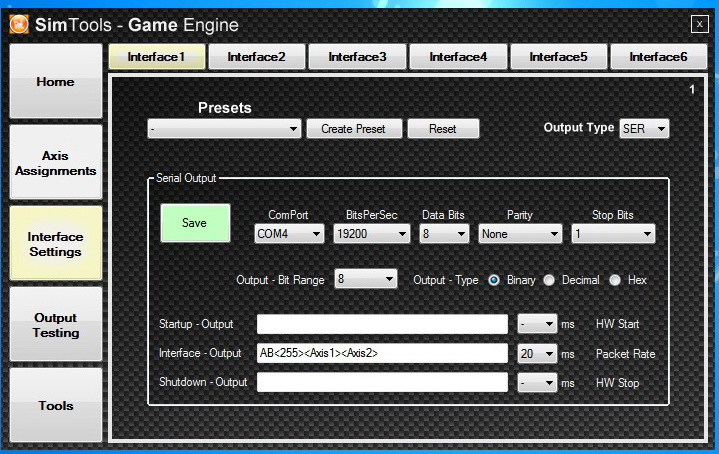Switch to the Interface1 tab
The height and width of the screenshot is (454, 719).
click(x=156, y=57)
